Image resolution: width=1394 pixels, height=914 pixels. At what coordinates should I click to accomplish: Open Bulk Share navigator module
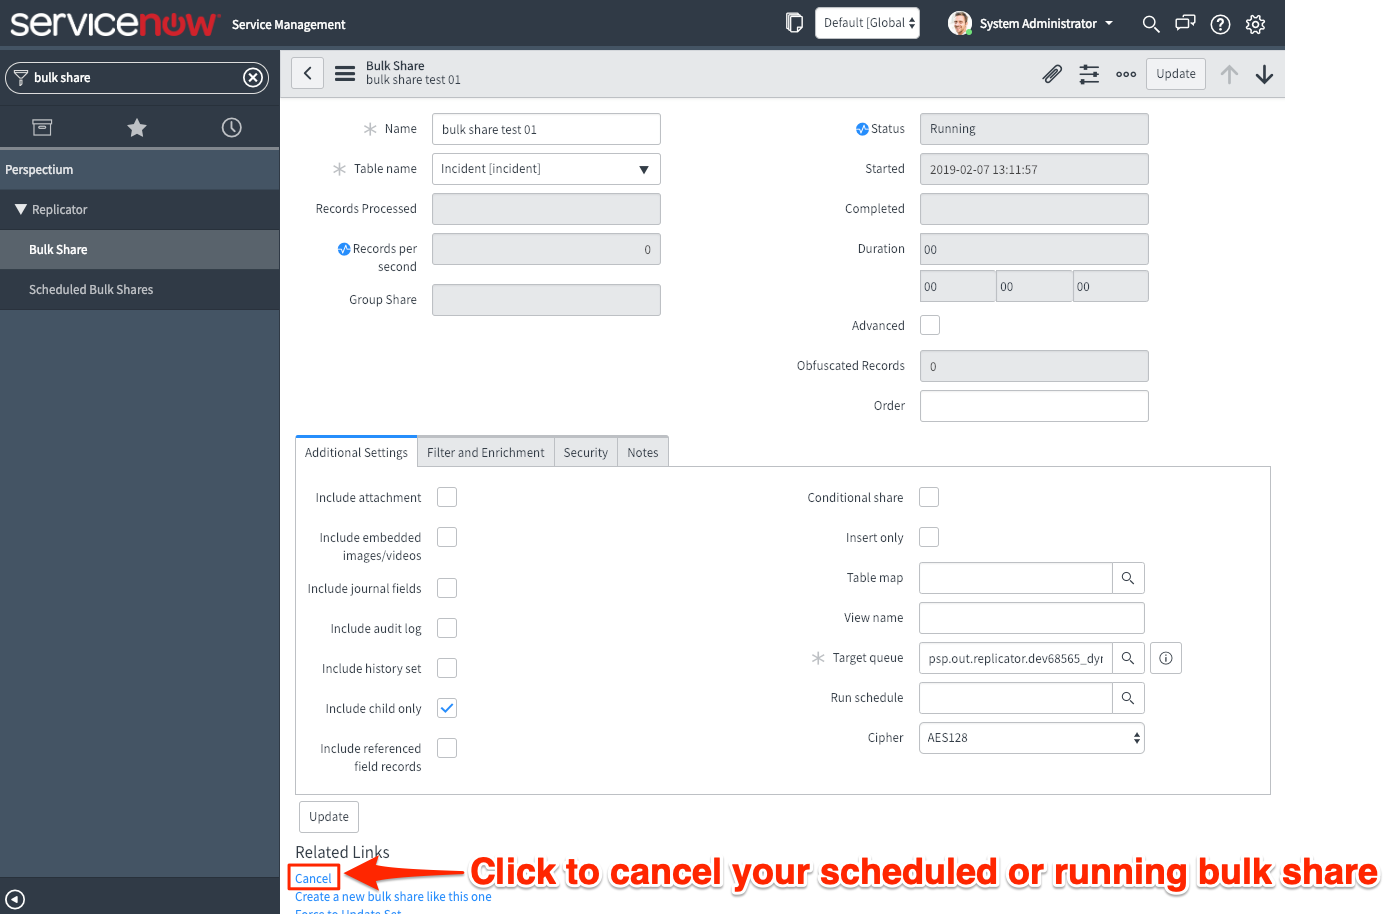(140, 250)
